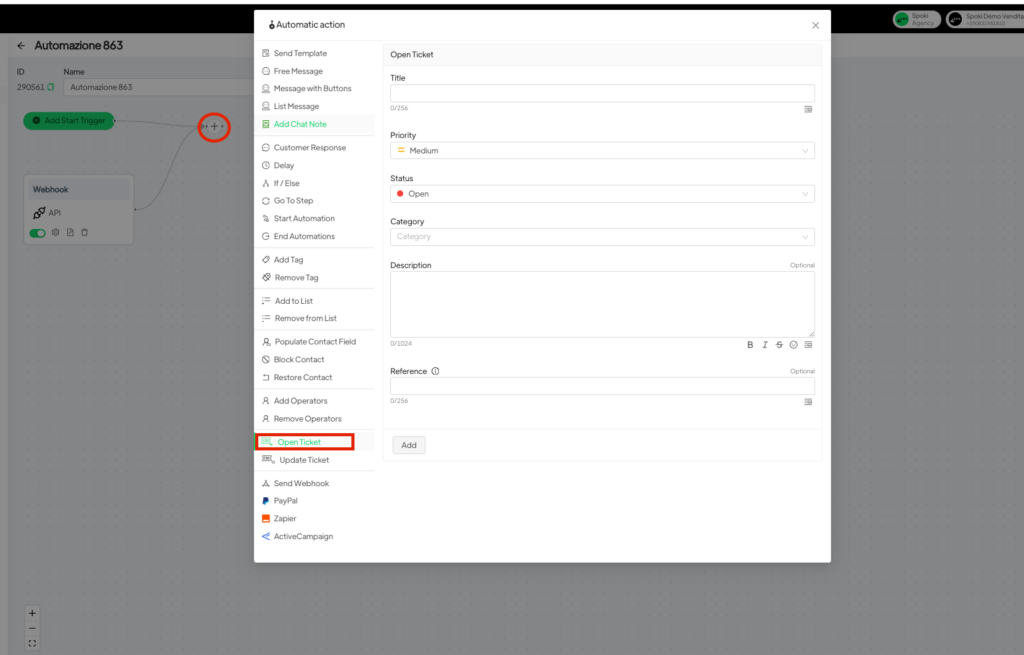1024x655 pixels.
Task: Click the bold formatting icon under Description
Action: 750,345
